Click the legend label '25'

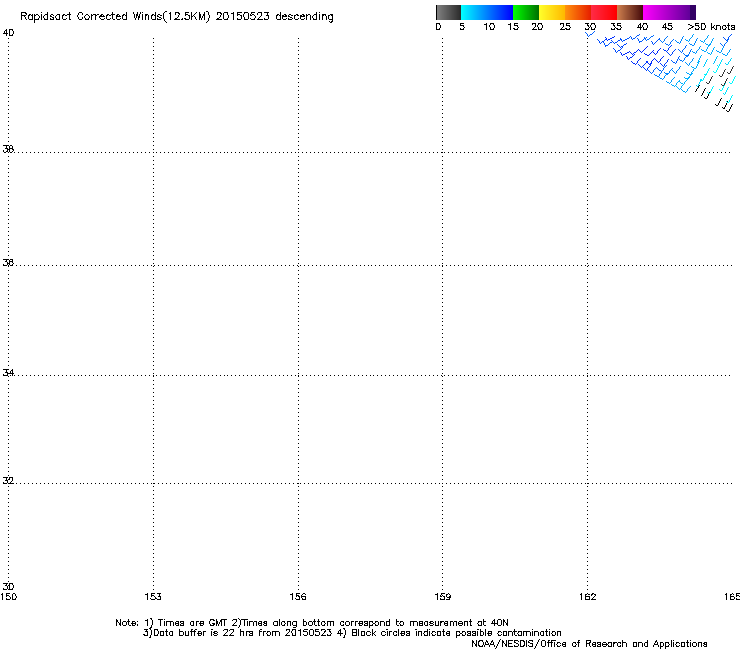coord(565,27)
